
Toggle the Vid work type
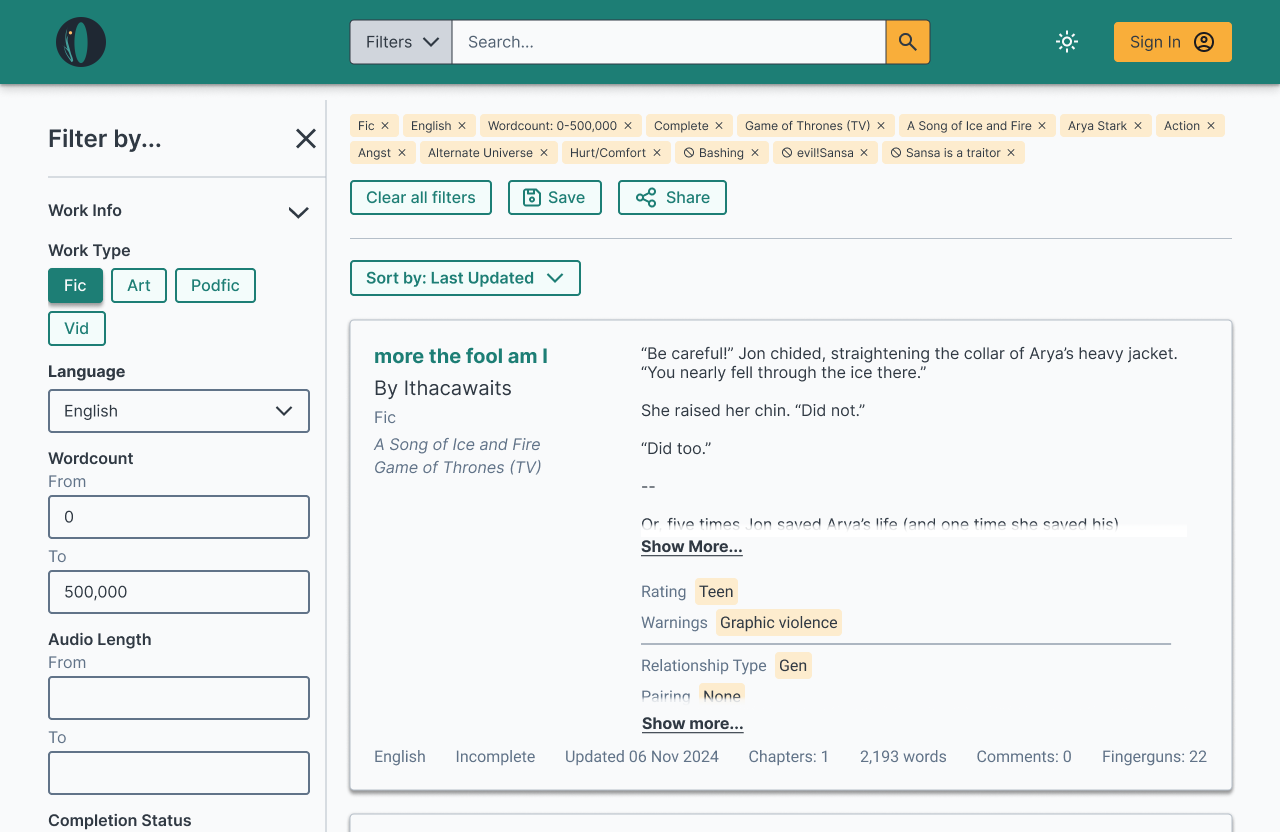(77, 328)
